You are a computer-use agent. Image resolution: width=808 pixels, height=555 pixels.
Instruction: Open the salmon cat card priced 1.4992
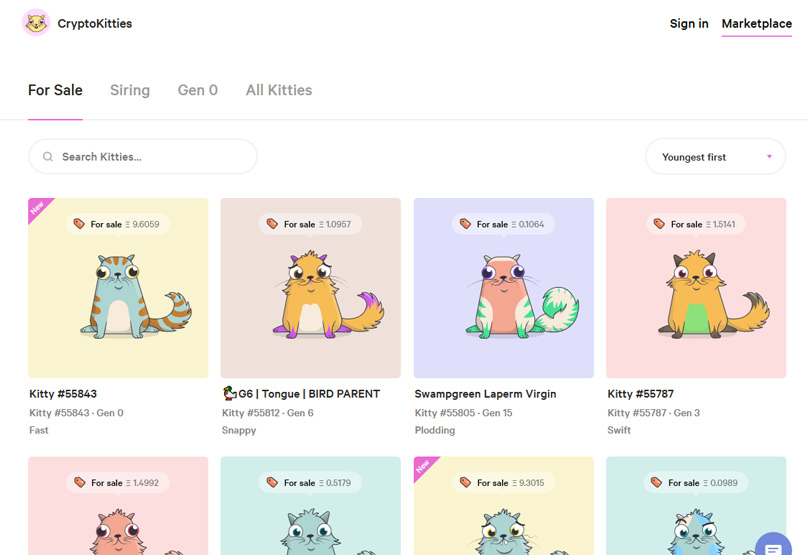(119, 506)
